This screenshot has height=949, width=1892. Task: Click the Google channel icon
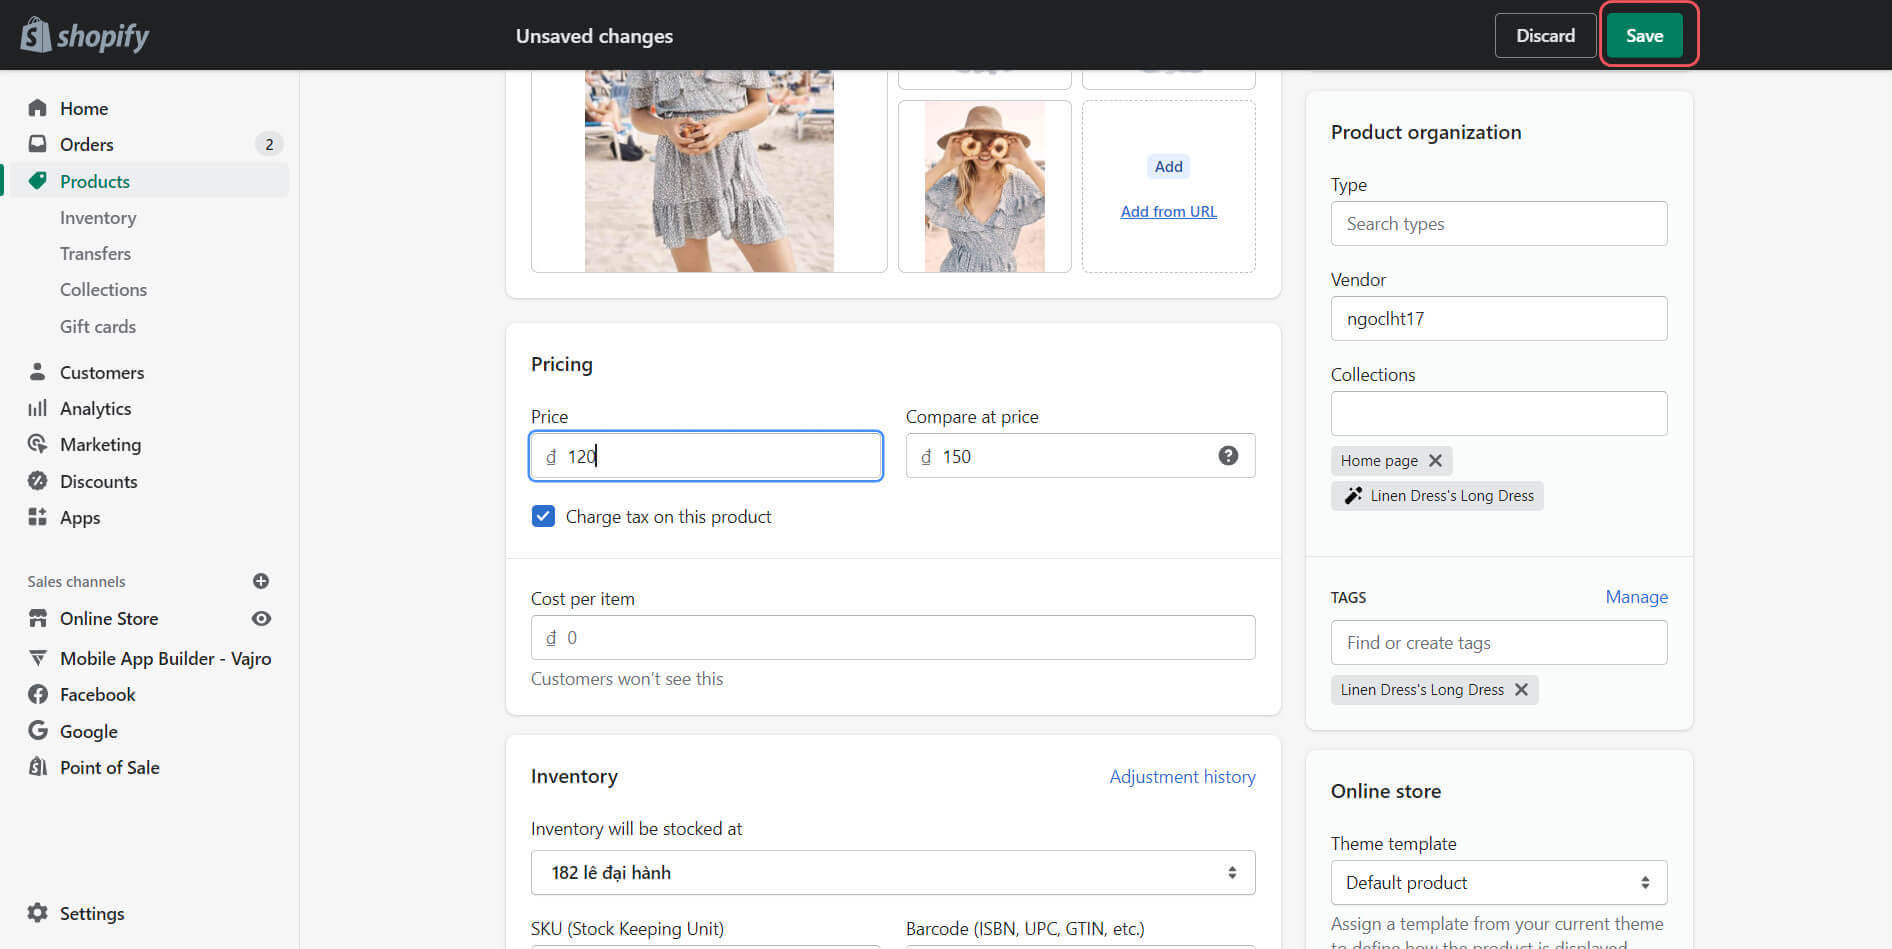(x=37, y=731)
